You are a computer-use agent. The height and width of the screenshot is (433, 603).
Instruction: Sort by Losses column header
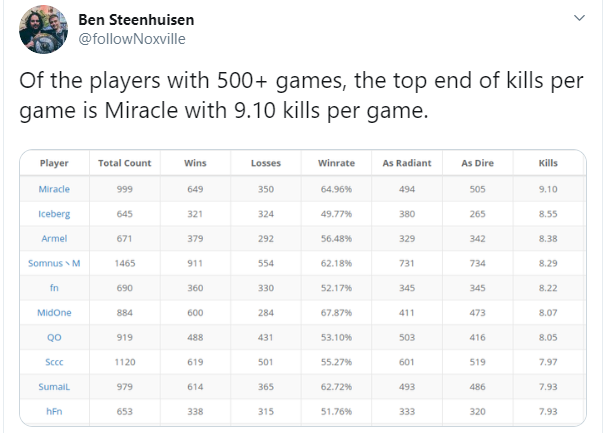pos(266,163)
